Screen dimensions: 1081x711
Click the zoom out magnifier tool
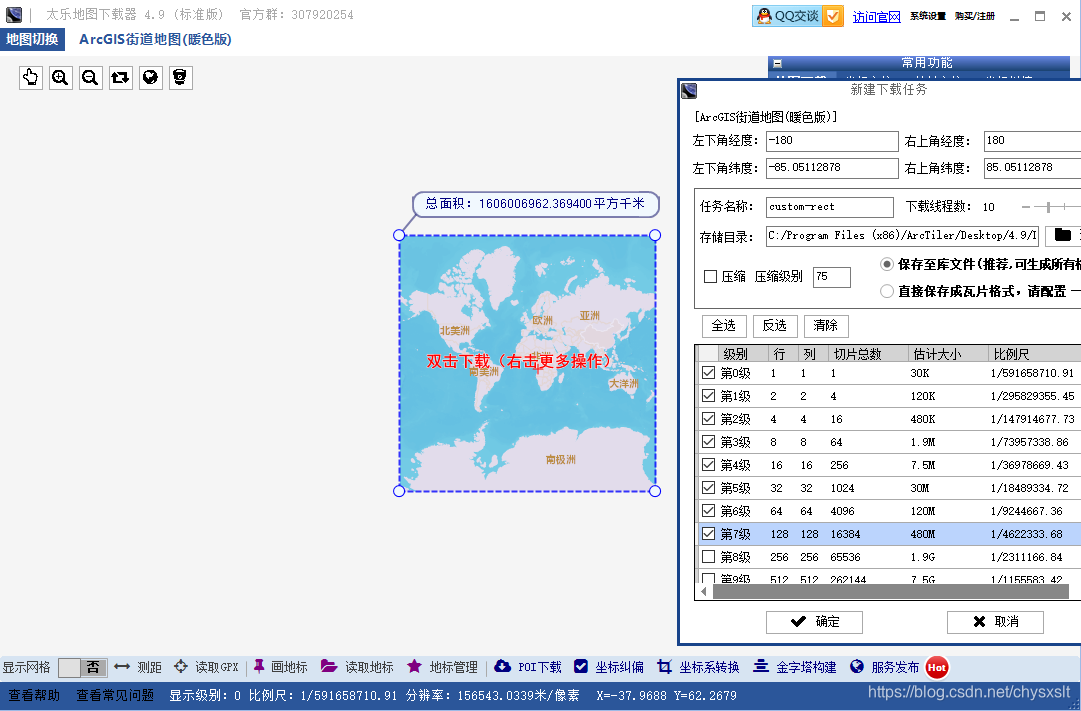point(90,77)
